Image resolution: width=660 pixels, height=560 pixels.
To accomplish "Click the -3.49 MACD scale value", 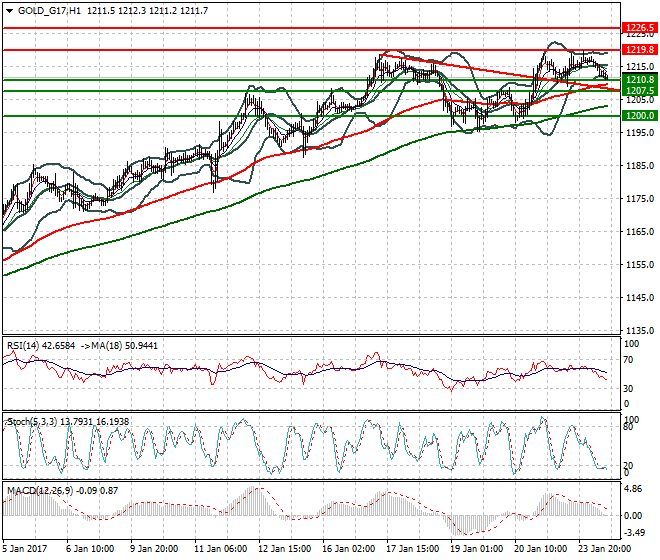I will click(634, 533).
